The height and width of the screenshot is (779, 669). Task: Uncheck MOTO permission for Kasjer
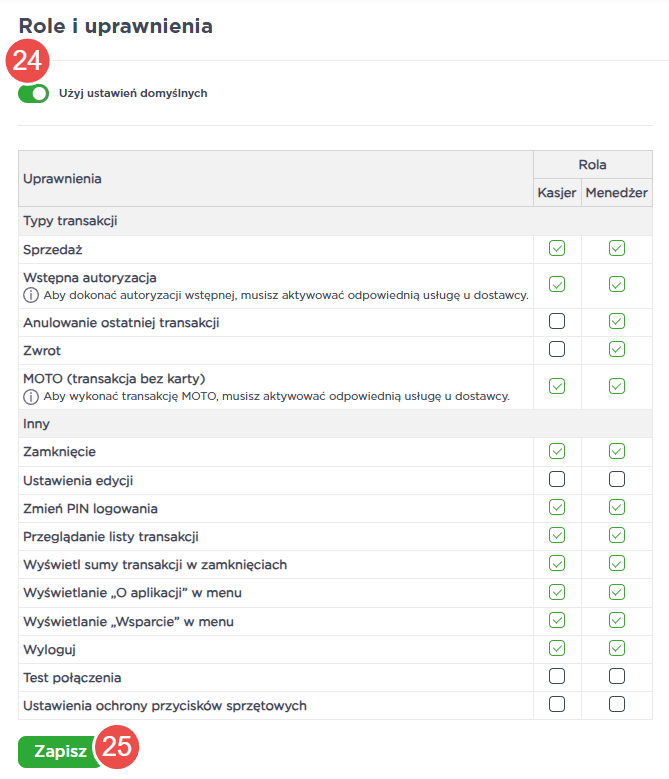tap(557, 385)
